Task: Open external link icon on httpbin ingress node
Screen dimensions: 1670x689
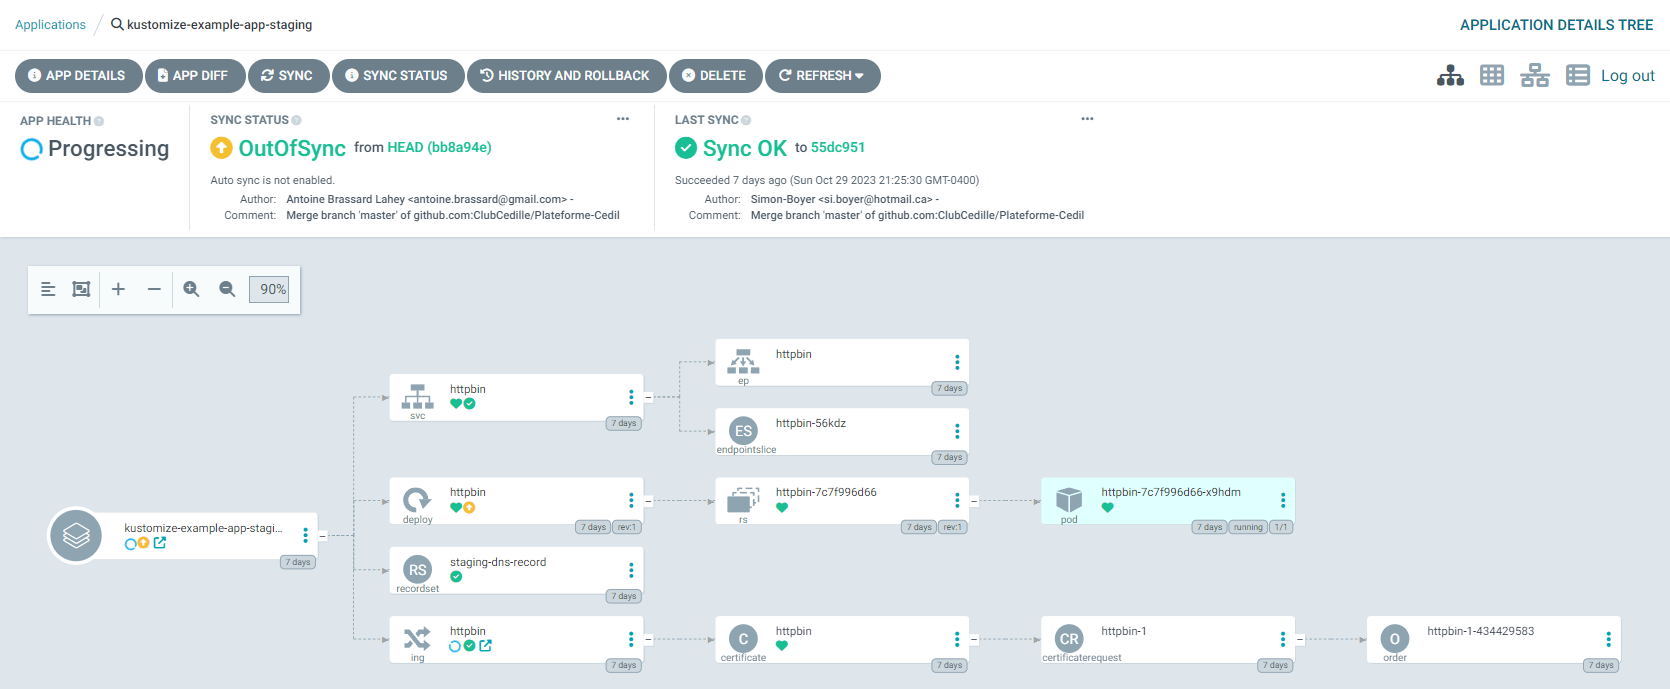Action: click(x=486, y=646)
